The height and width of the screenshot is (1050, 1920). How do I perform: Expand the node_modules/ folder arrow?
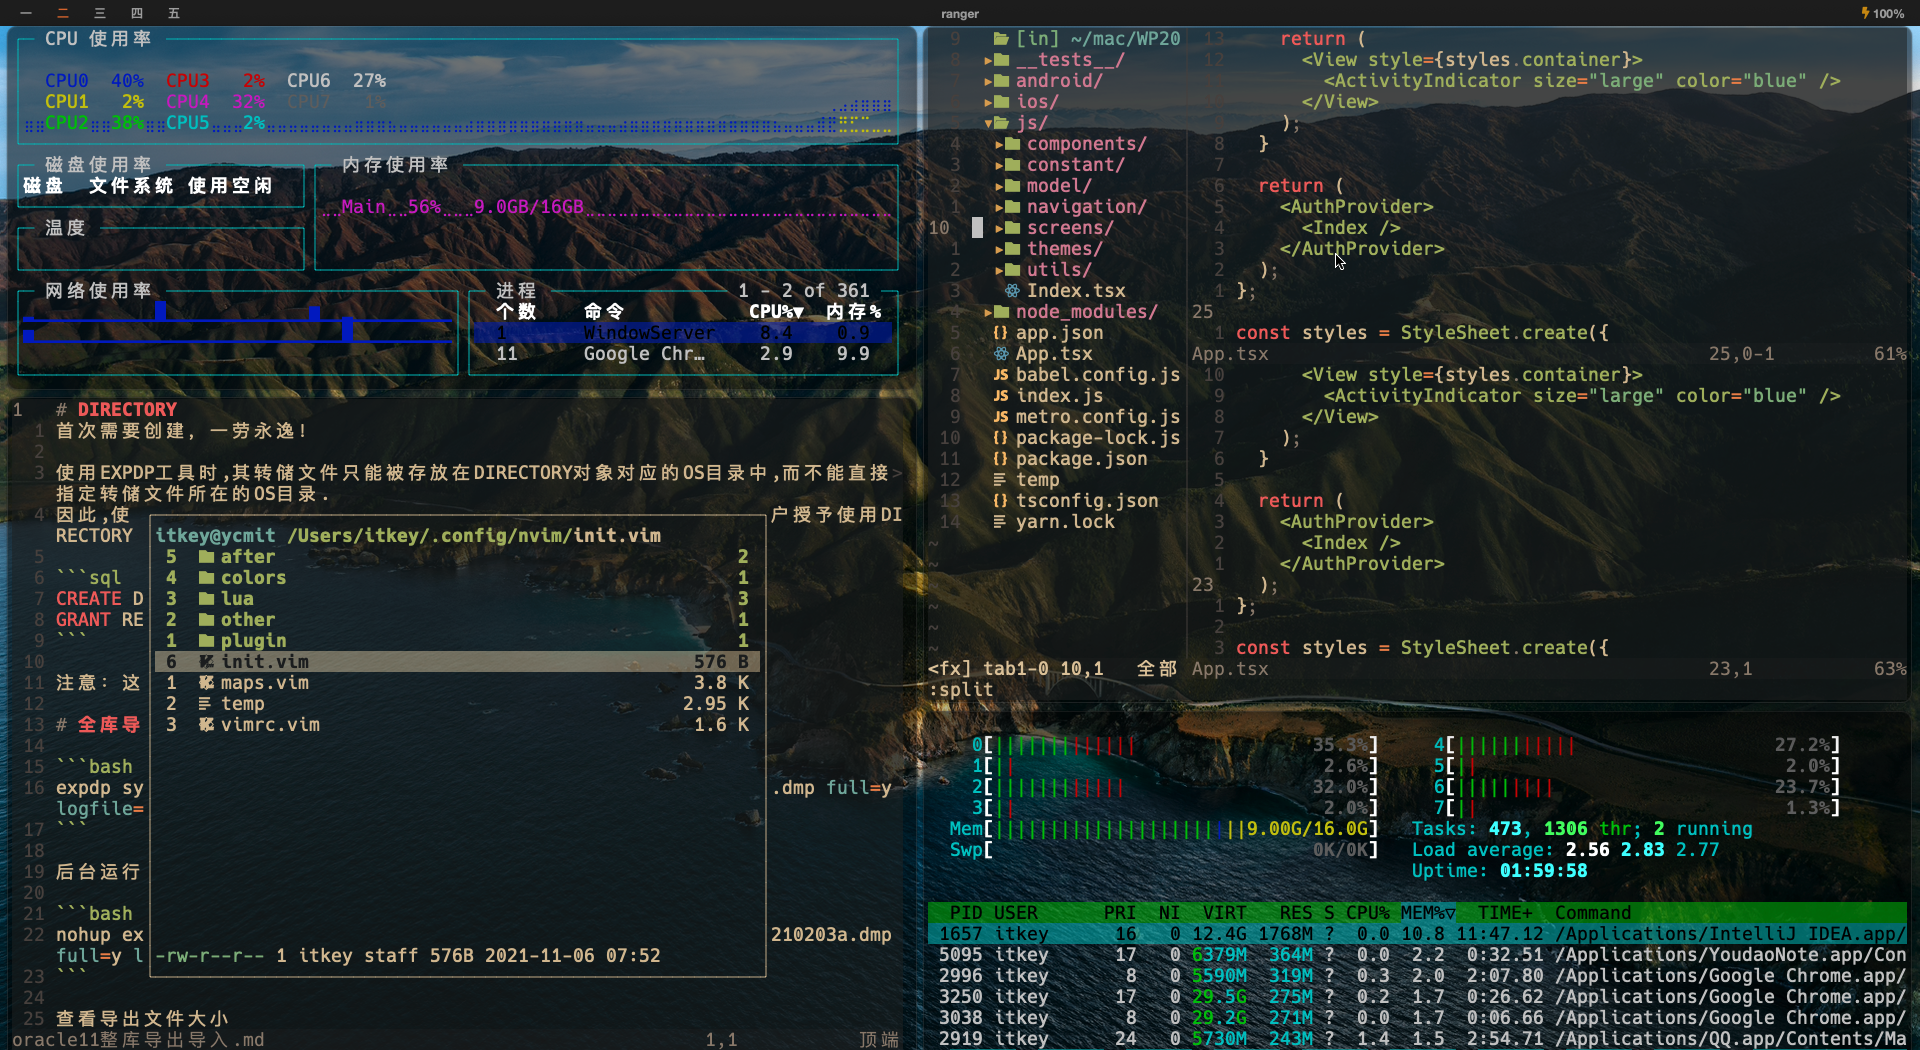point(989,312)
